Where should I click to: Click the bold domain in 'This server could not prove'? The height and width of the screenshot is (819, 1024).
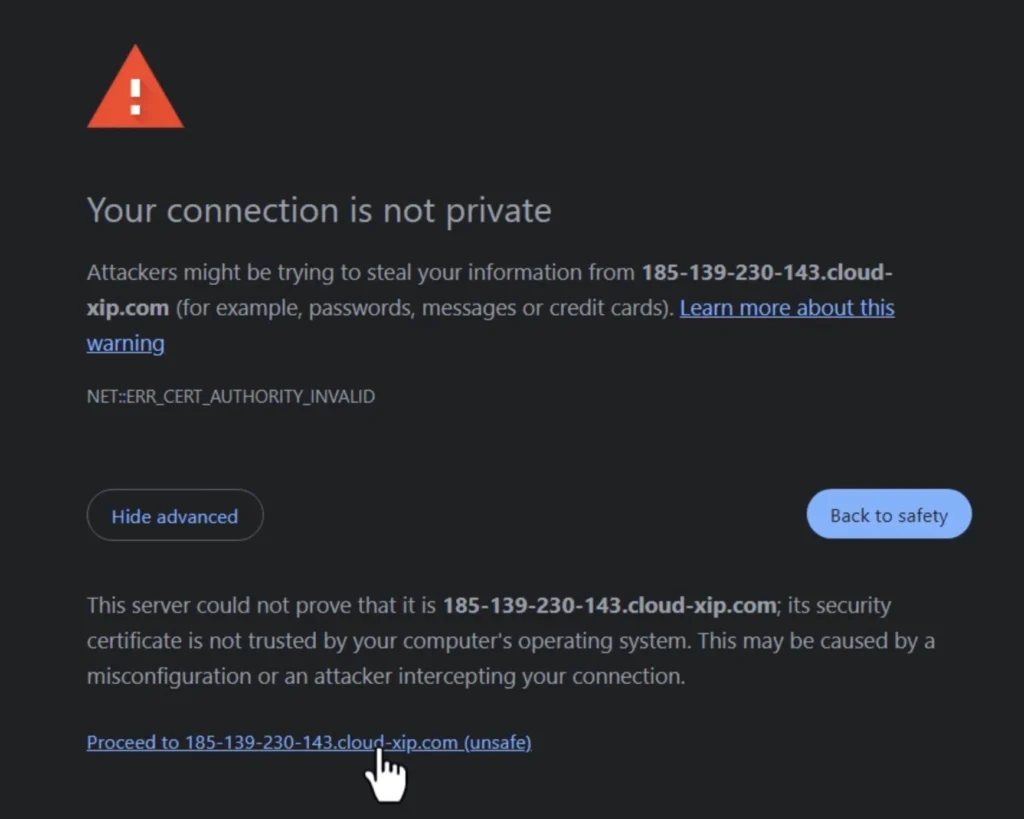point(609,605)
